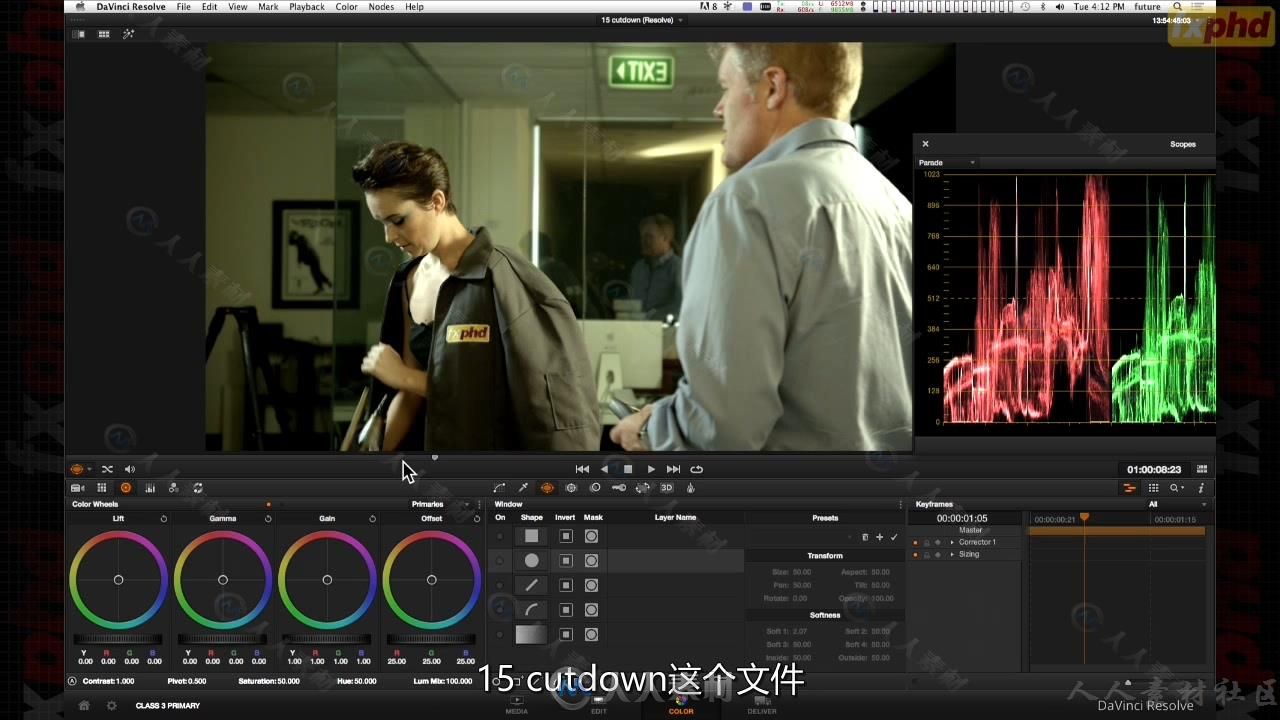Switch to the DELIVER page

tap(762, 705)
